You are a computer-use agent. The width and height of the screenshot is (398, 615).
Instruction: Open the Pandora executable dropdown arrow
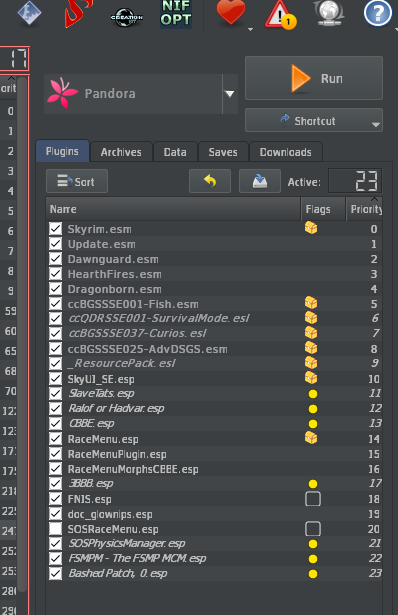click(230, 94)
